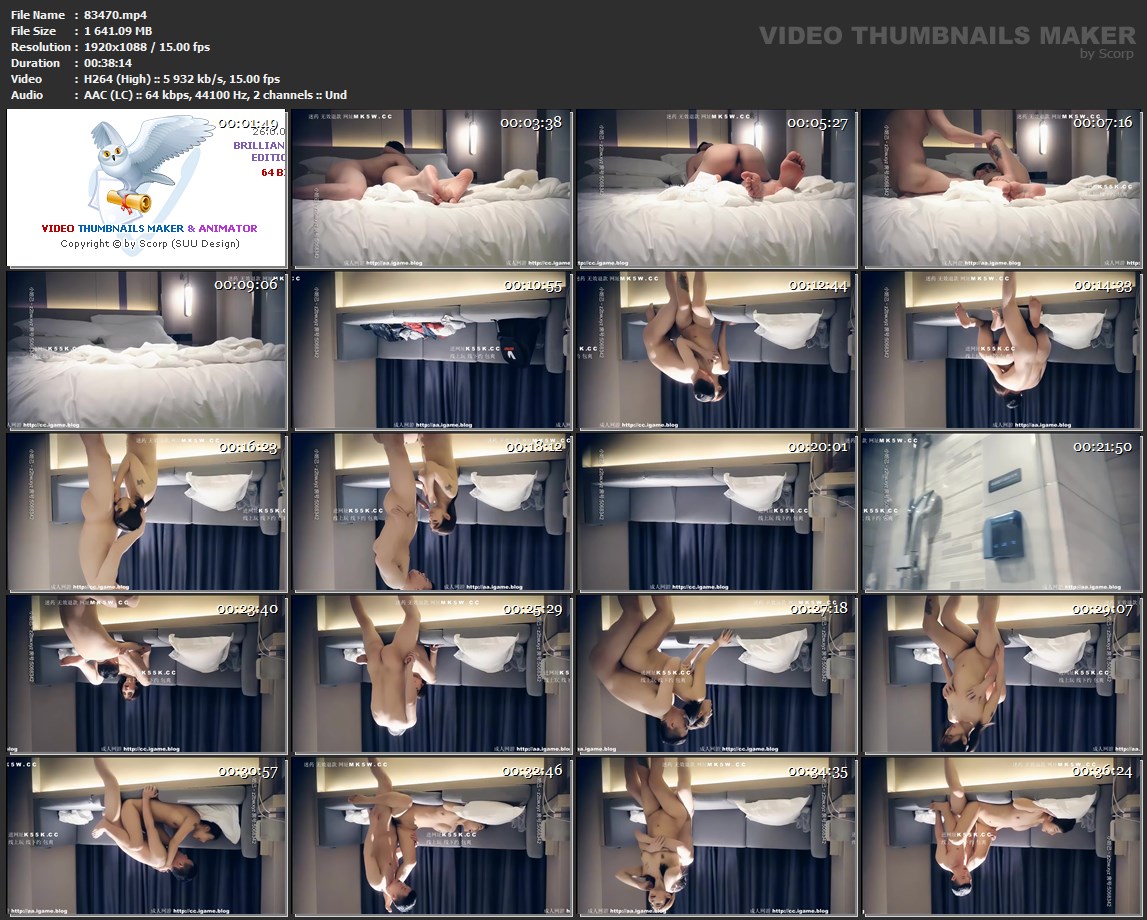
Task: Click the 'VIDEO THUMBNAILS MAKER & ANIMATOR' logo text
Action: click(149, 228)
